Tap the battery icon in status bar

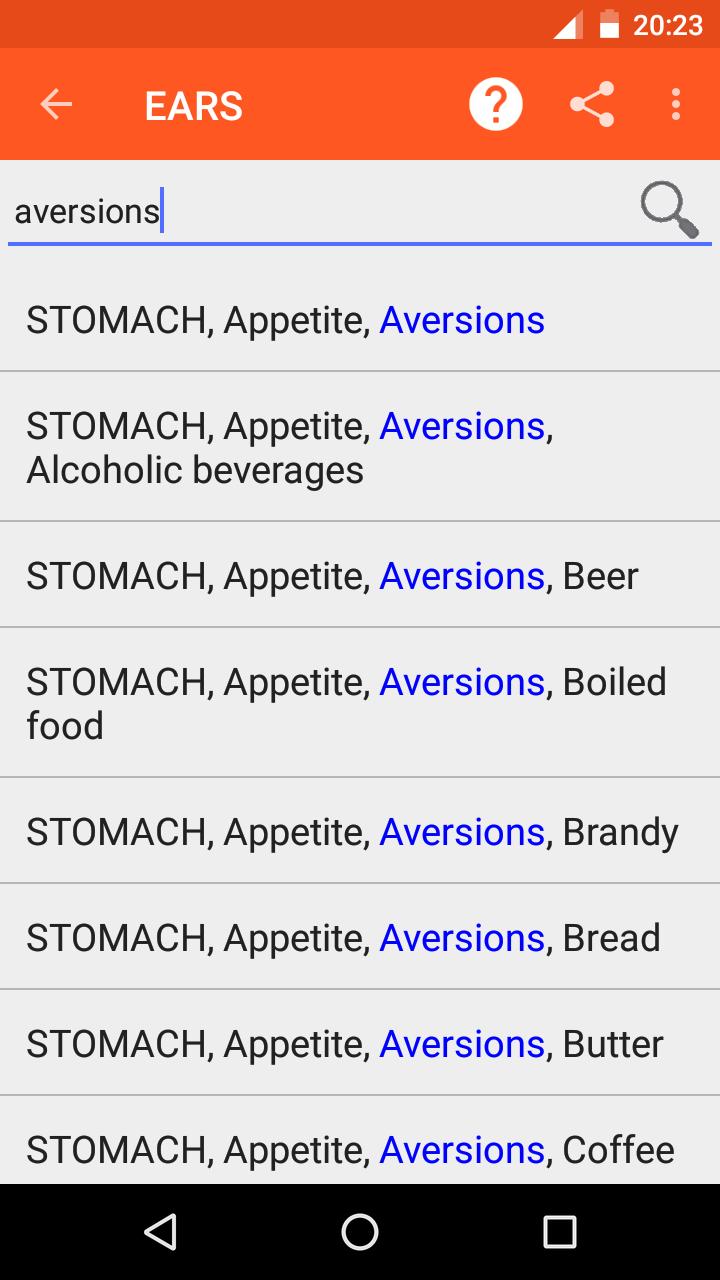point(609,24)
